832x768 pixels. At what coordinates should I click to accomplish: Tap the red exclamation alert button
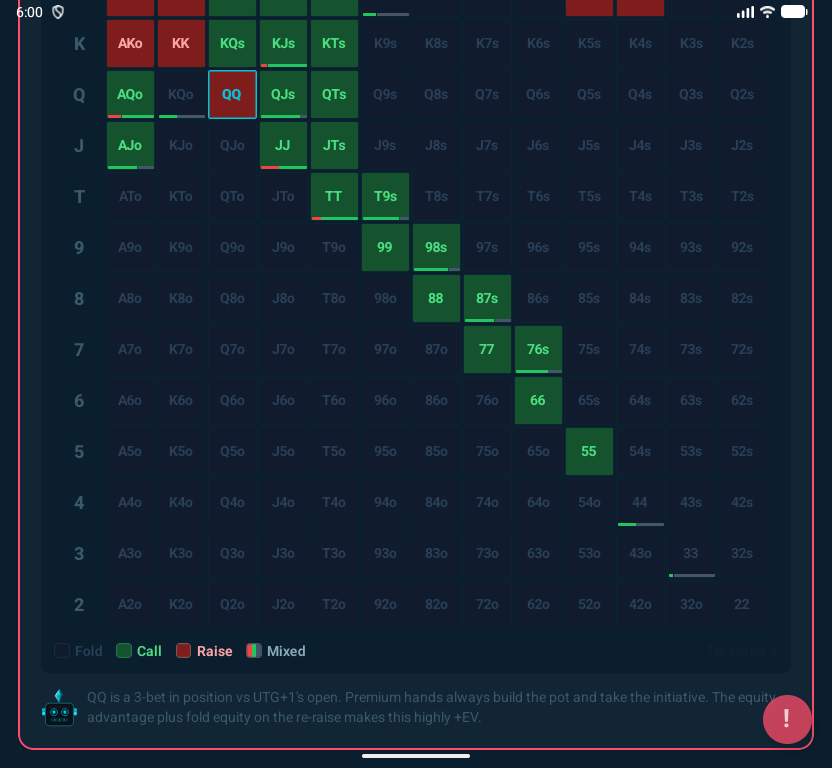pyautogui.click(x=787, y=719)
